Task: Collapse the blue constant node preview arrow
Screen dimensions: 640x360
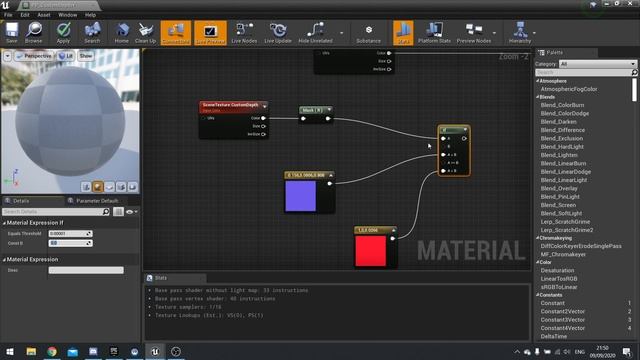Action: tap(331, 176)
